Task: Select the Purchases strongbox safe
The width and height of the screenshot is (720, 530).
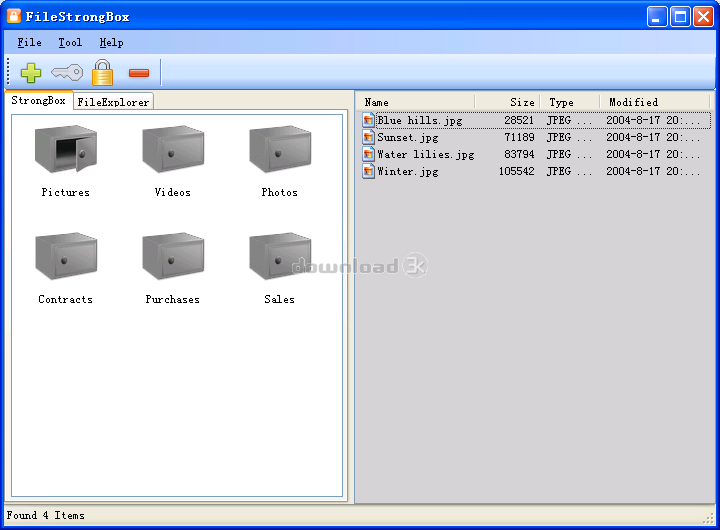Action: 173,257
